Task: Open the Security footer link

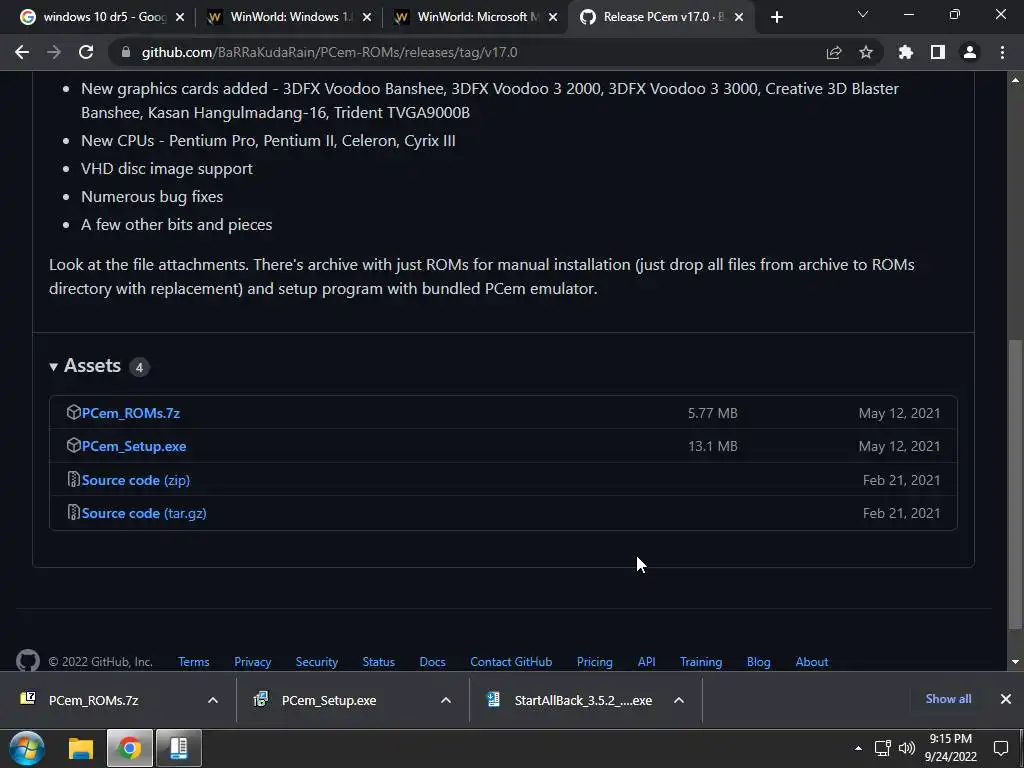Action: pyautogui.click(x=317, y=662)
